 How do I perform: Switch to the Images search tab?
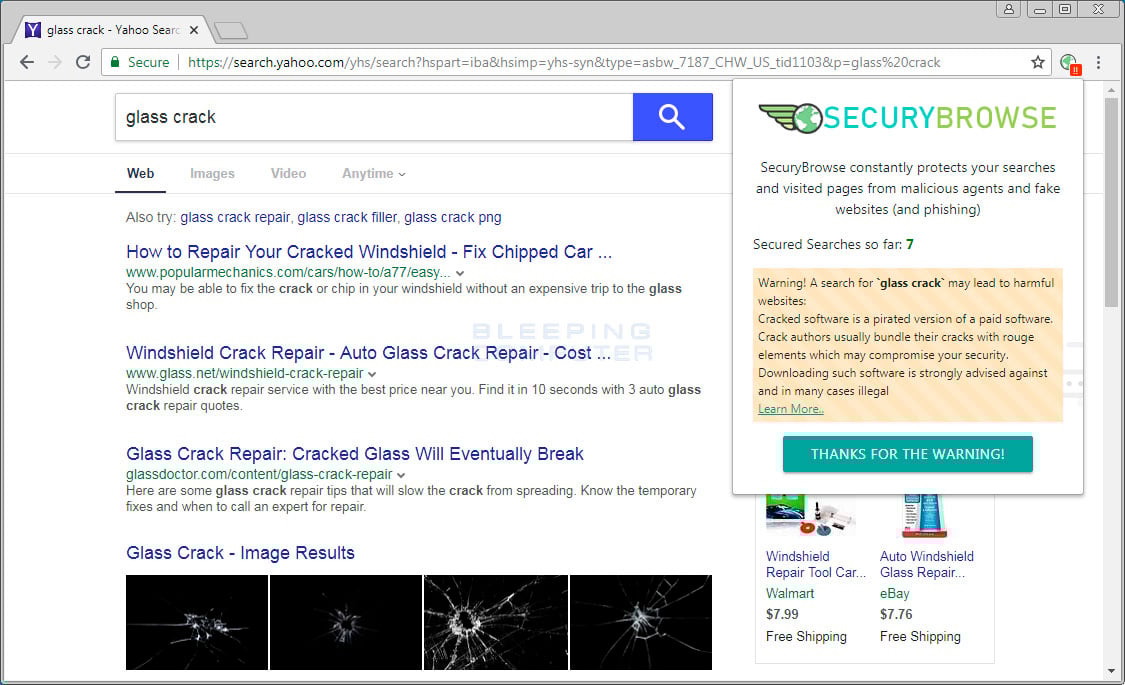212,174
